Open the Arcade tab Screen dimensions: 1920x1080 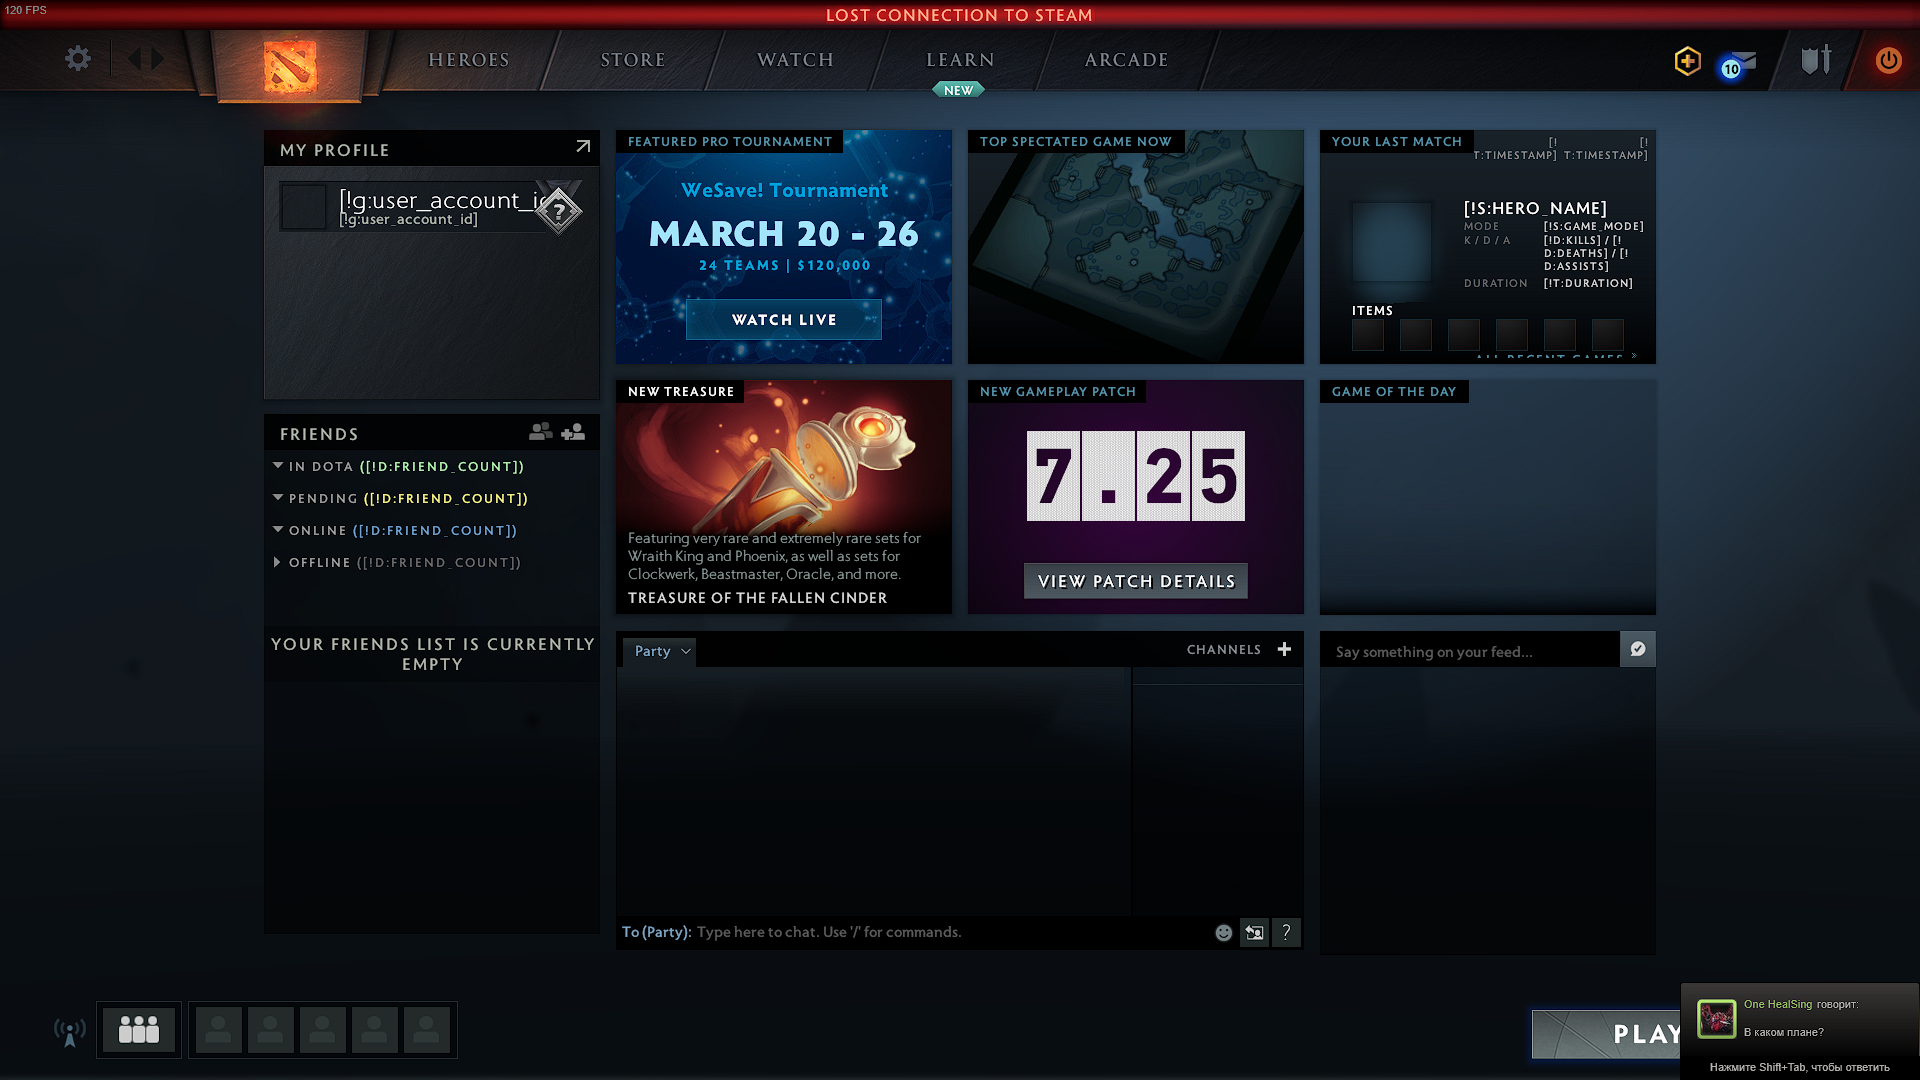point(1127,60)
